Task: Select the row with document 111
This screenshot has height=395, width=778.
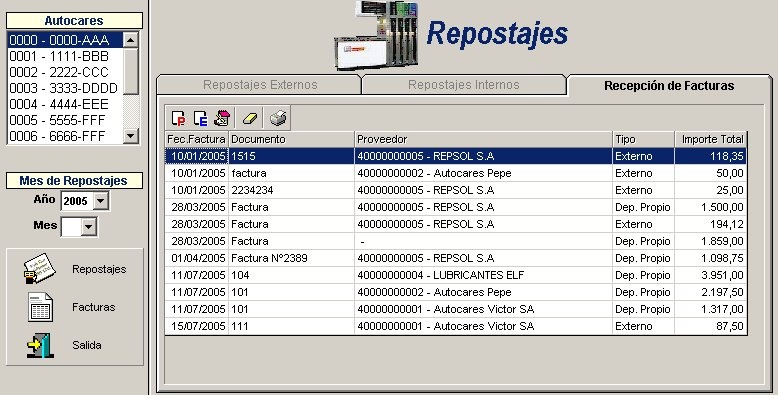Action: pos(455,326)
